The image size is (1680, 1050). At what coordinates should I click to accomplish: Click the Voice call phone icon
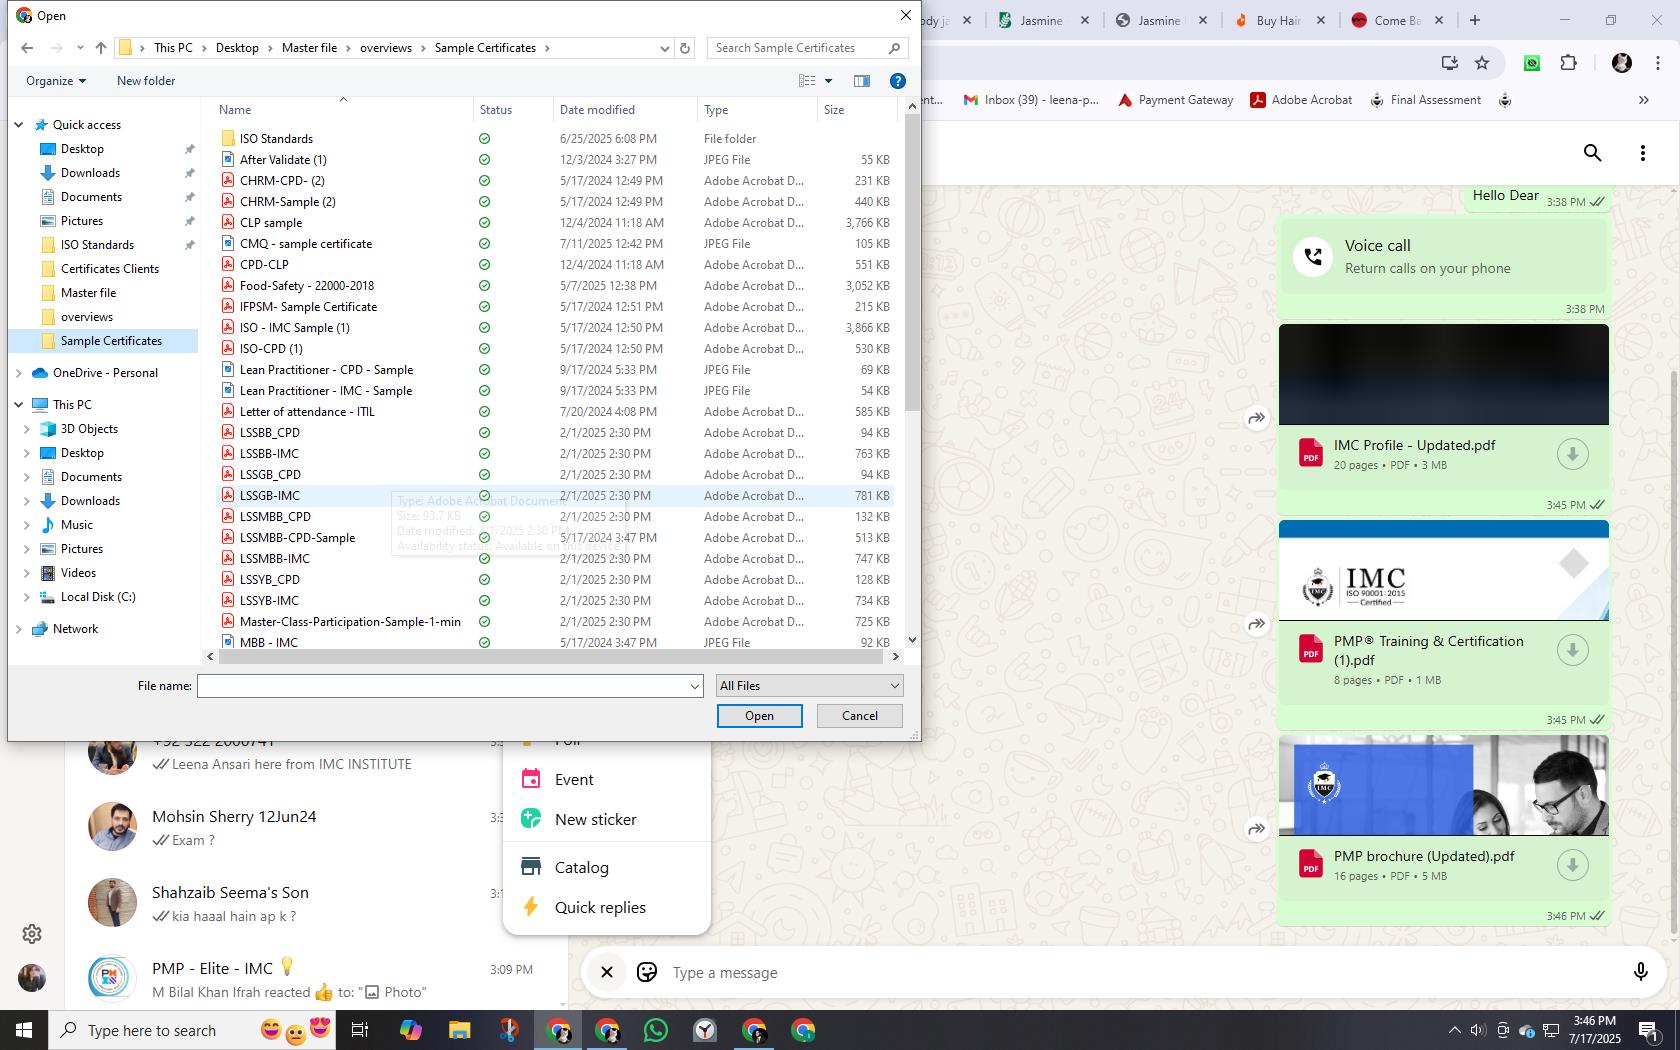coord(1313,257)
